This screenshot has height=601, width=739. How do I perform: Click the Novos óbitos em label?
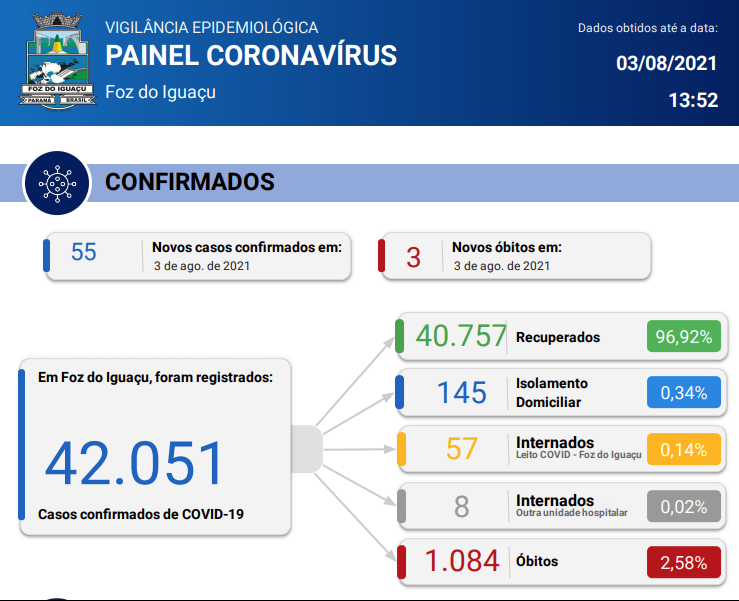click(x=507, y=247)
